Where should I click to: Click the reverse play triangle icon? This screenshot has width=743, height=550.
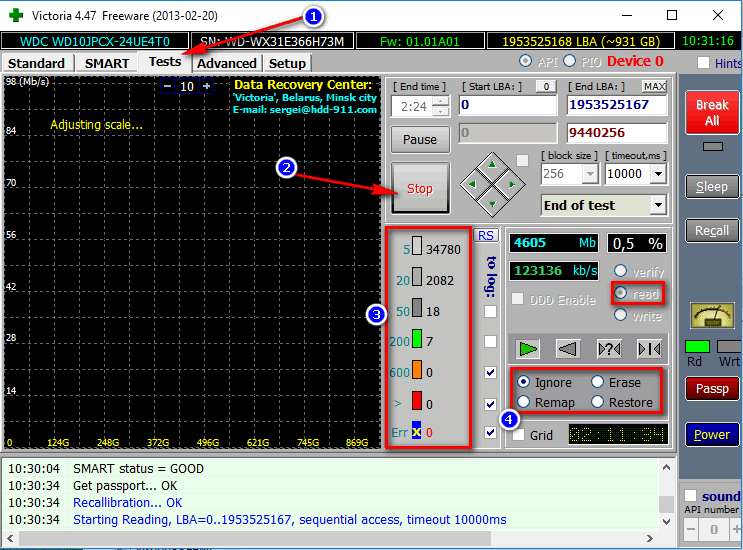[x=568, y=350]
